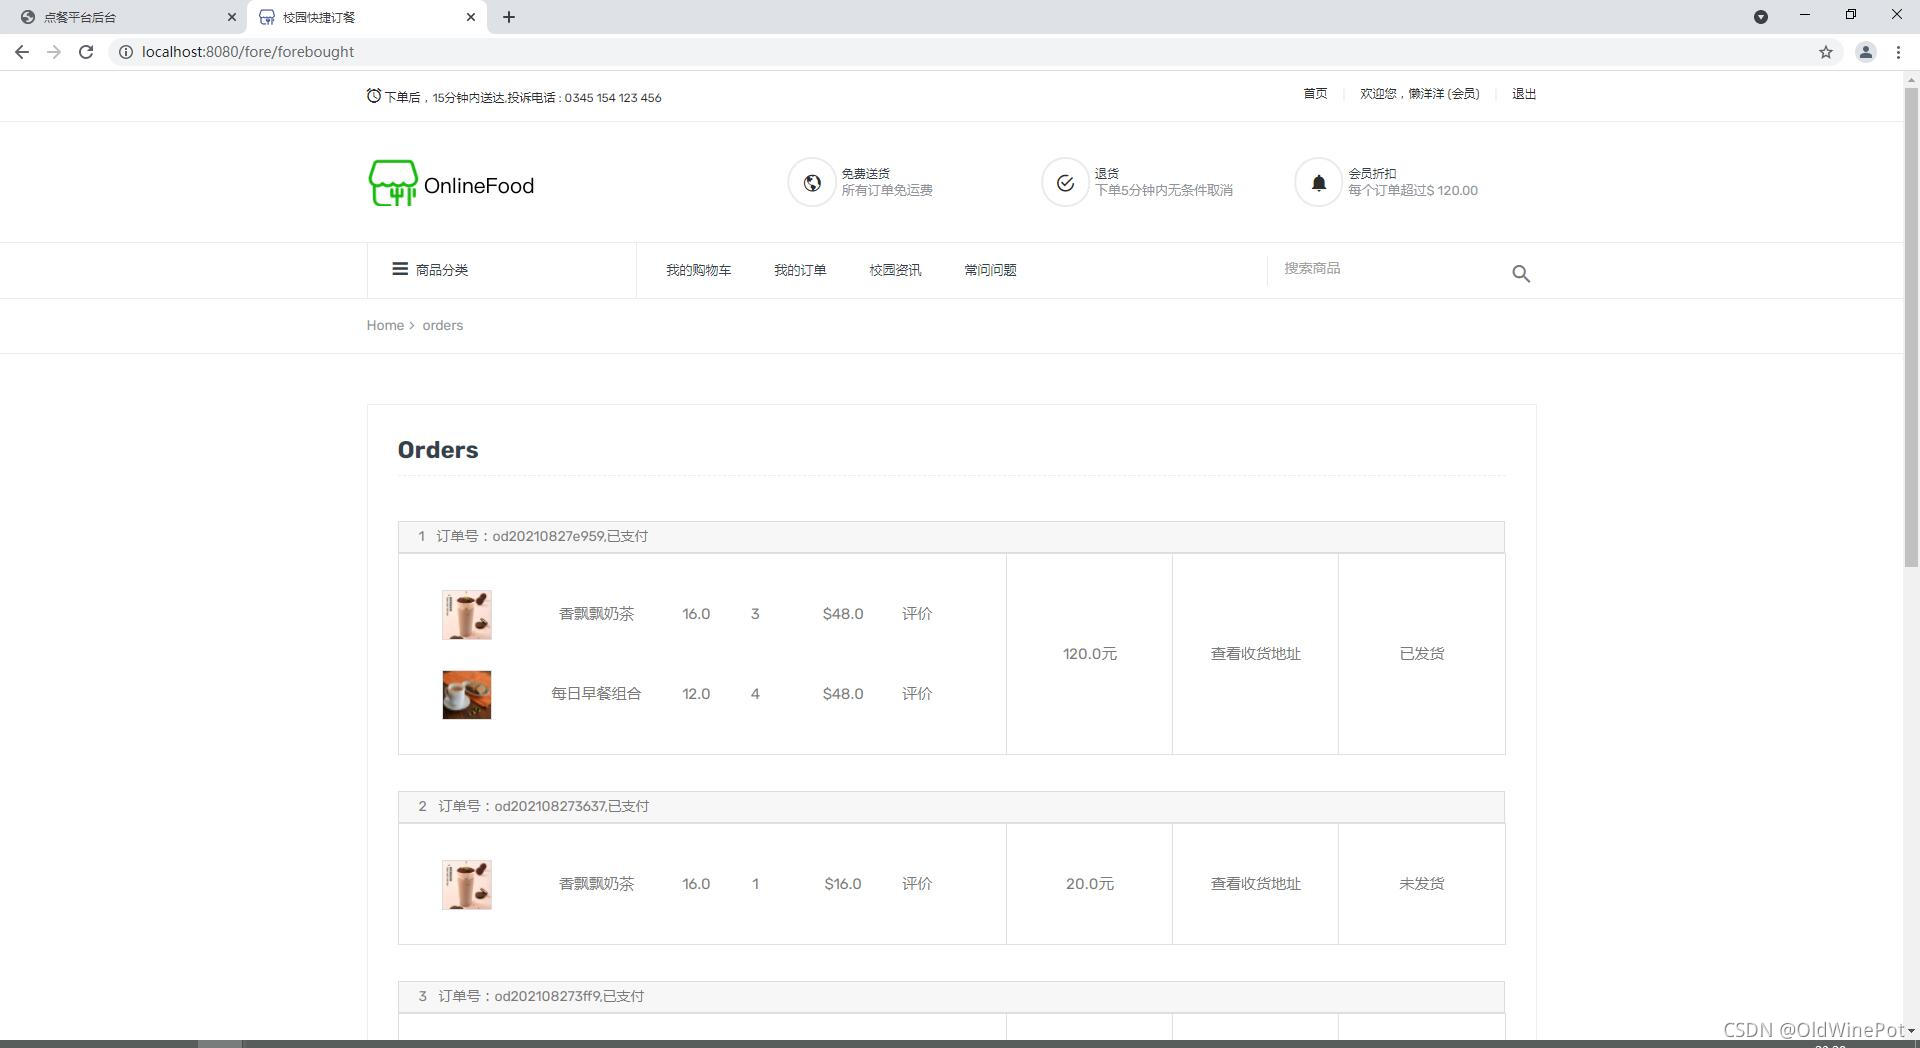Open the tab search dropdown arrow

point(1761,17)
